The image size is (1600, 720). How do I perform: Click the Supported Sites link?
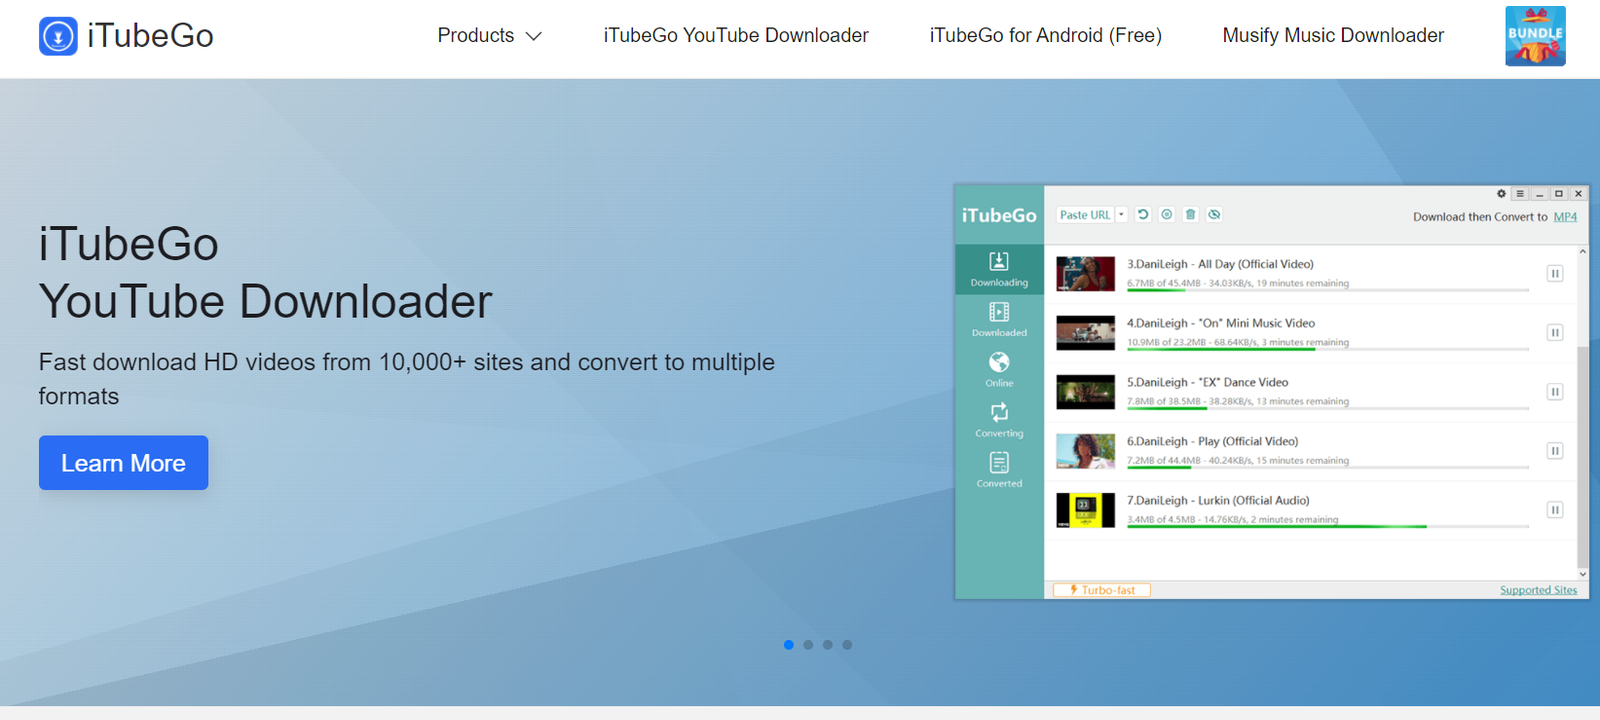[x=1538, y=590]
